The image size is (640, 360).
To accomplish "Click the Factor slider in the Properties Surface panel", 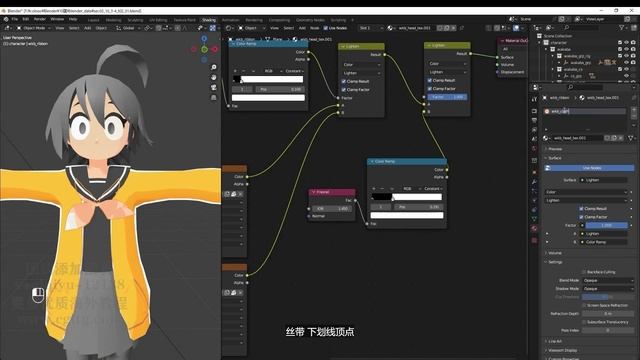I will click(607, 225).
